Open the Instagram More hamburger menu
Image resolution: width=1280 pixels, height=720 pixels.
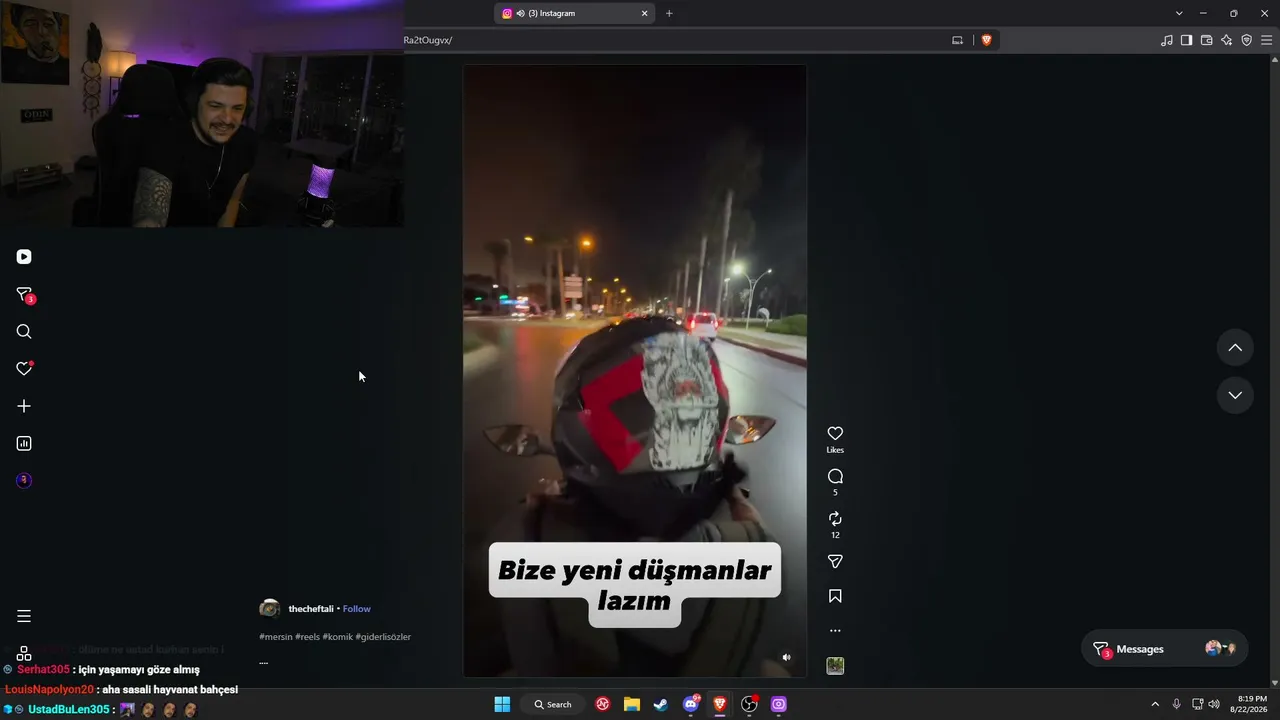[x=24, y=616]
